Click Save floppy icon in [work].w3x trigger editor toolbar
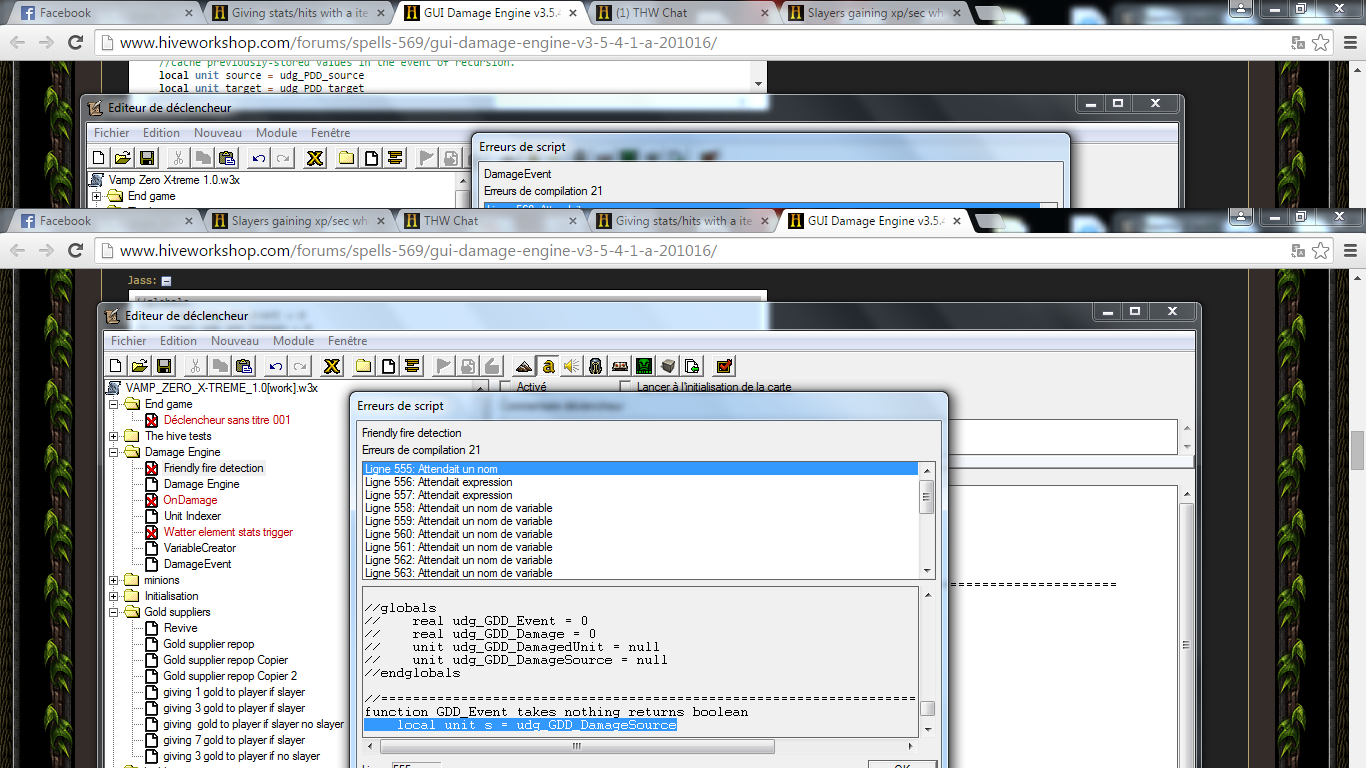The width and height of the screenshot is (1366, 768). (x=163, y=366)
